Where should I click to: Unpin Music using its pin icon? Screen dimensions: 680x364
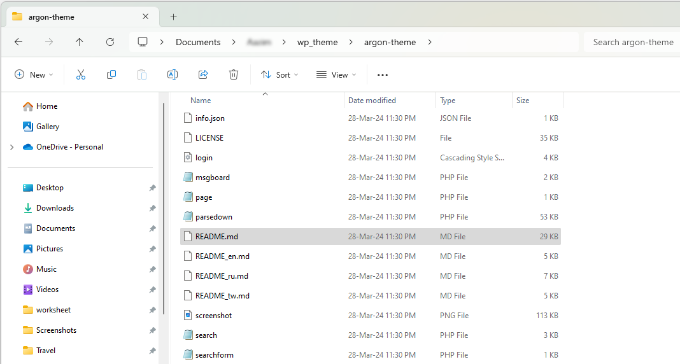coord(153,269)
